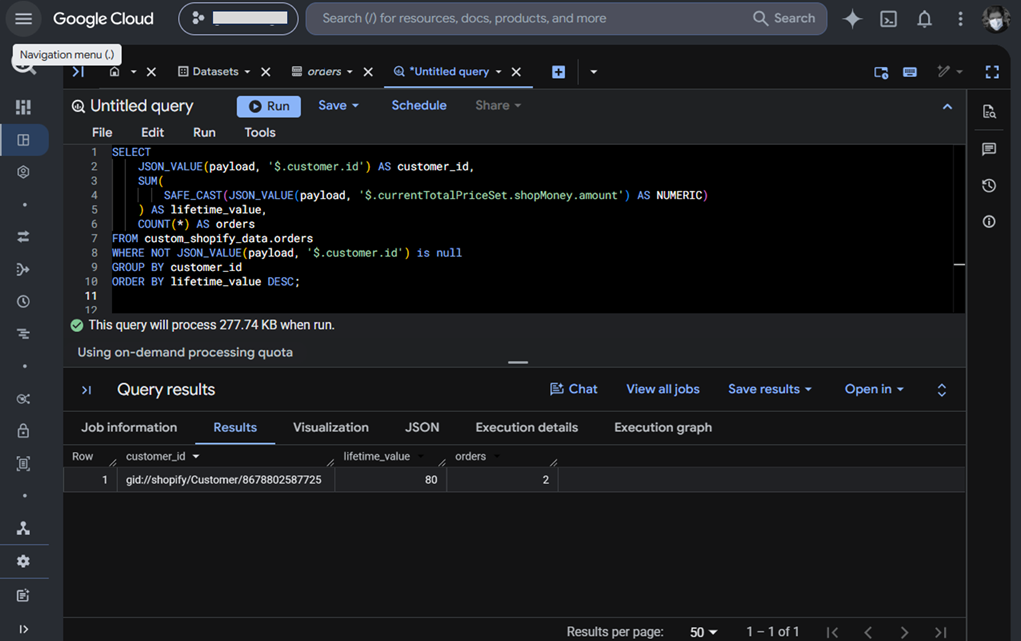Expand the orders tab dropdown arrow
The height and width of the screenshot is (641, 1021).
tap(350, 72)
